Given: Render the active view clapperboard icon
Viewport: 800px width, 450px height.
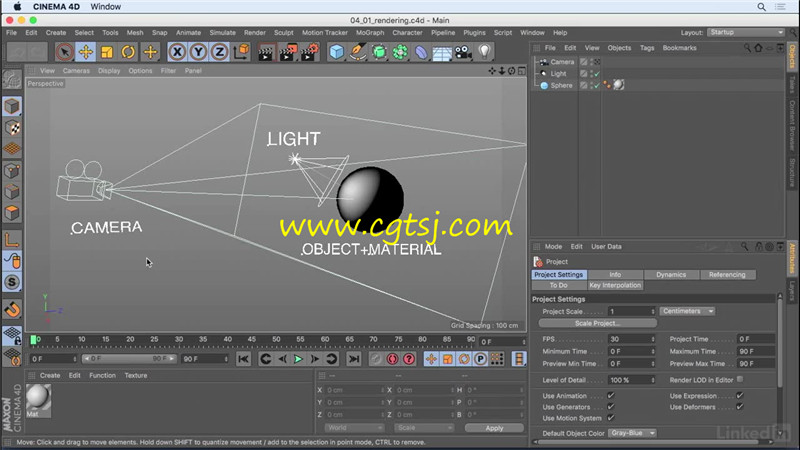Looking at the screenshot, I should click(x=266, y=52).
